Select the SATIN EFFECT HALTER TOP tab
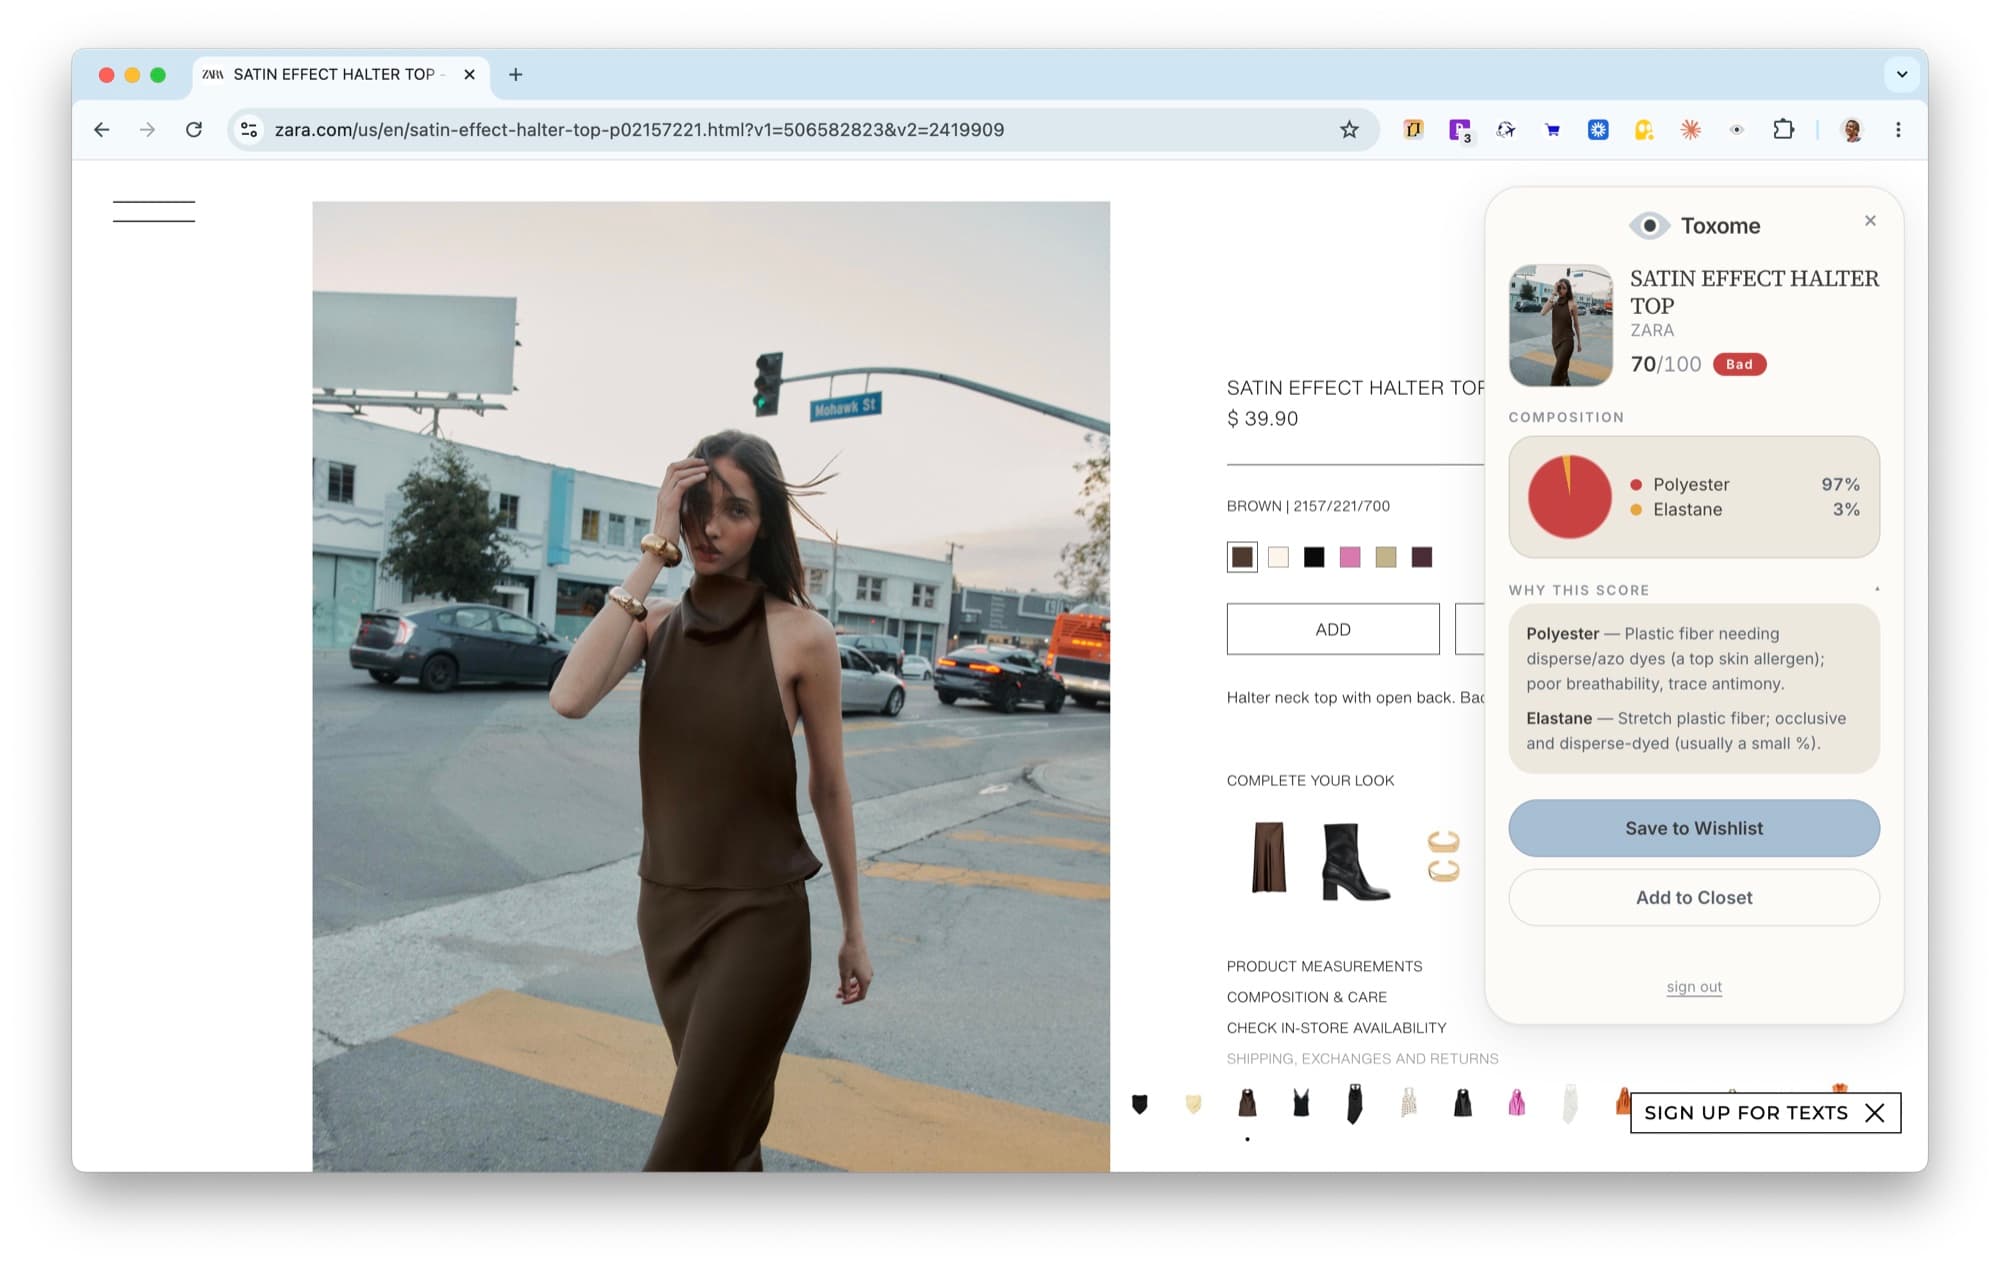 (339, 75)
